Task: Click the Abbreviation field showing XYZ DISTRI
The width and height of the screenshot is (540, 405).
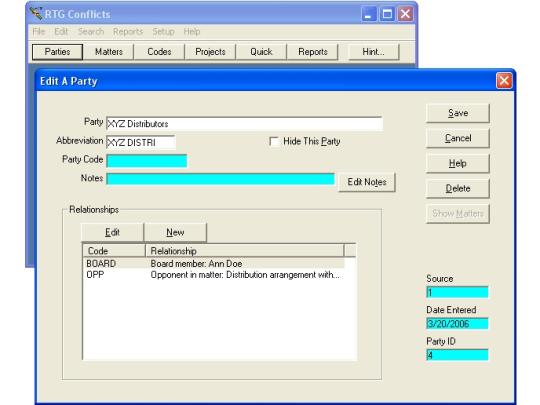Action: pyautogui.click(x=141, y=142)
